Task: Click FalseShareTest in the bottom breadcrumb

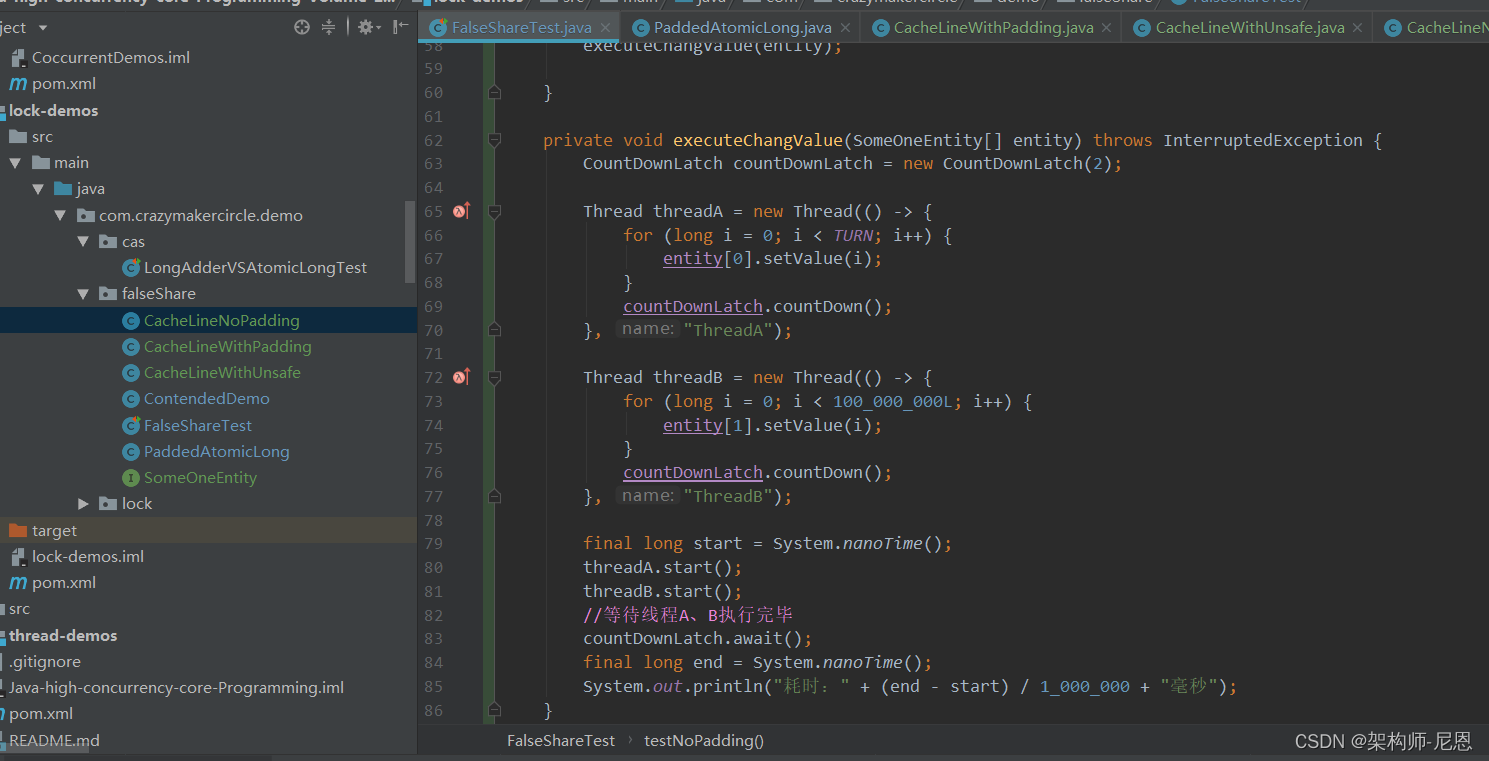Action: pos(561,740)
